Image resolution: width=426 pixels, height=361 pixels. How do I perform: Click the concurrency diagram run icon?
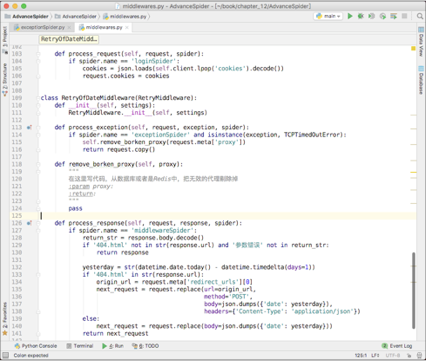click(x=394, y=16)
